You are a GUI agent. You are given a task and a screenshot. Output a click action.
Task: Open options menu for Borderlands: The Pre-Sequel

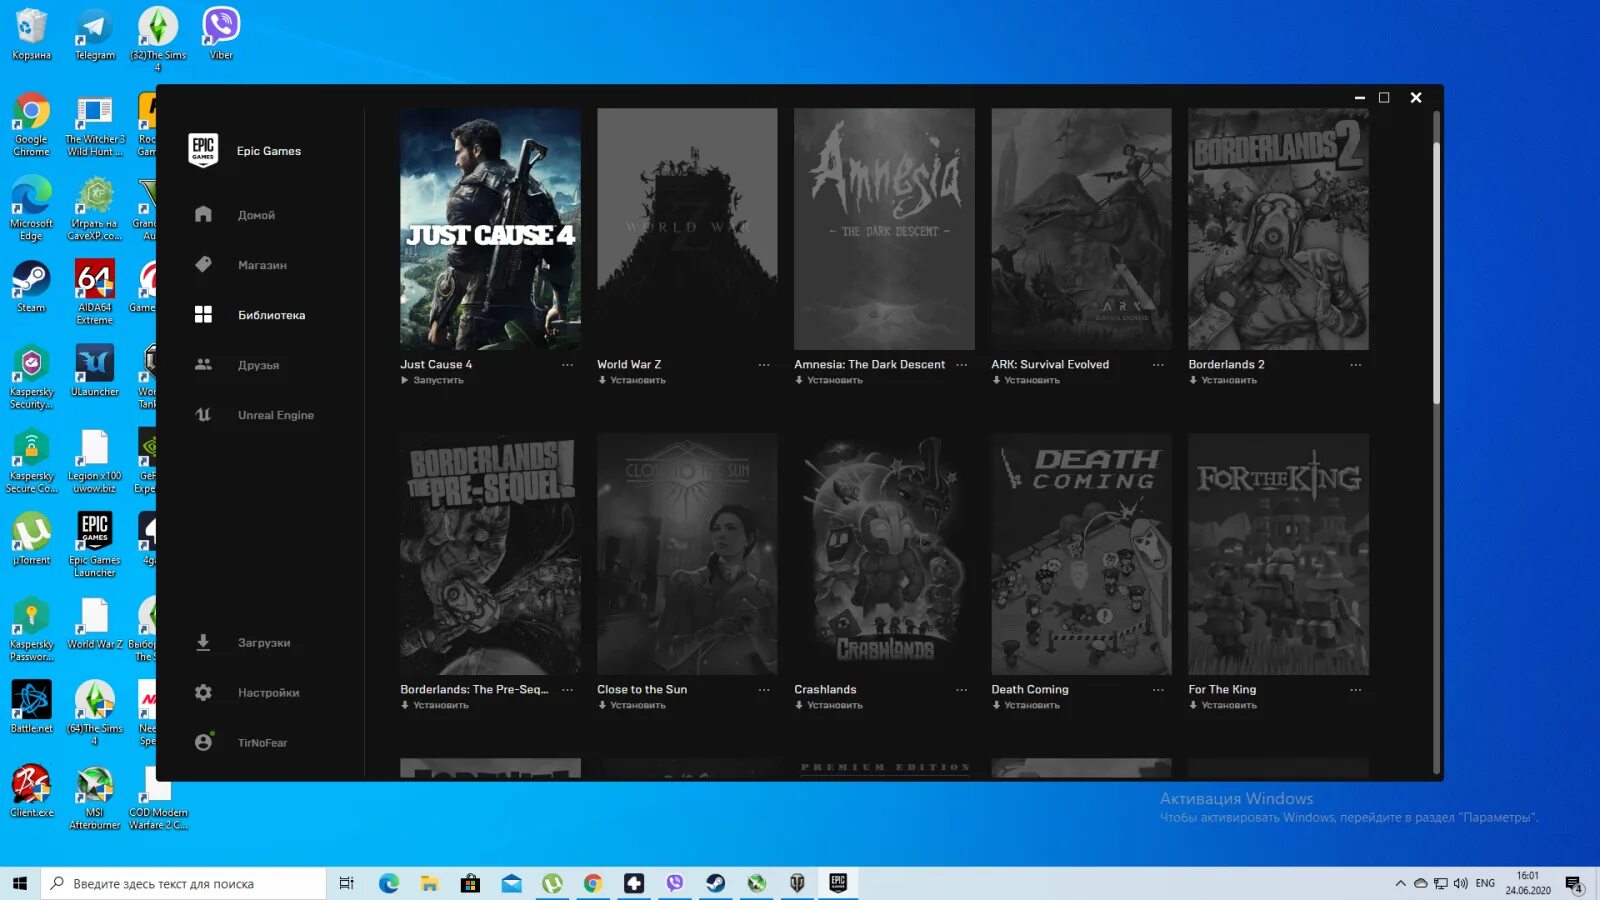click(x=567, y=690)
